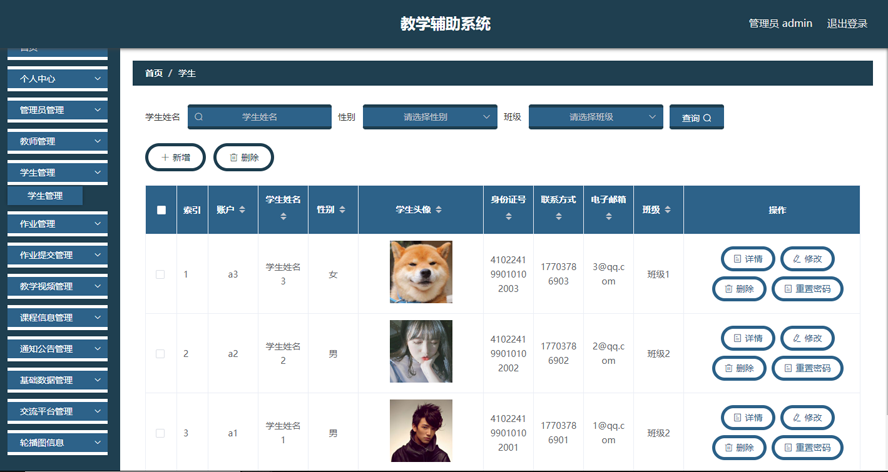
Task: Open the 作业管理 sidebar menu
Action: coord(57,224)
